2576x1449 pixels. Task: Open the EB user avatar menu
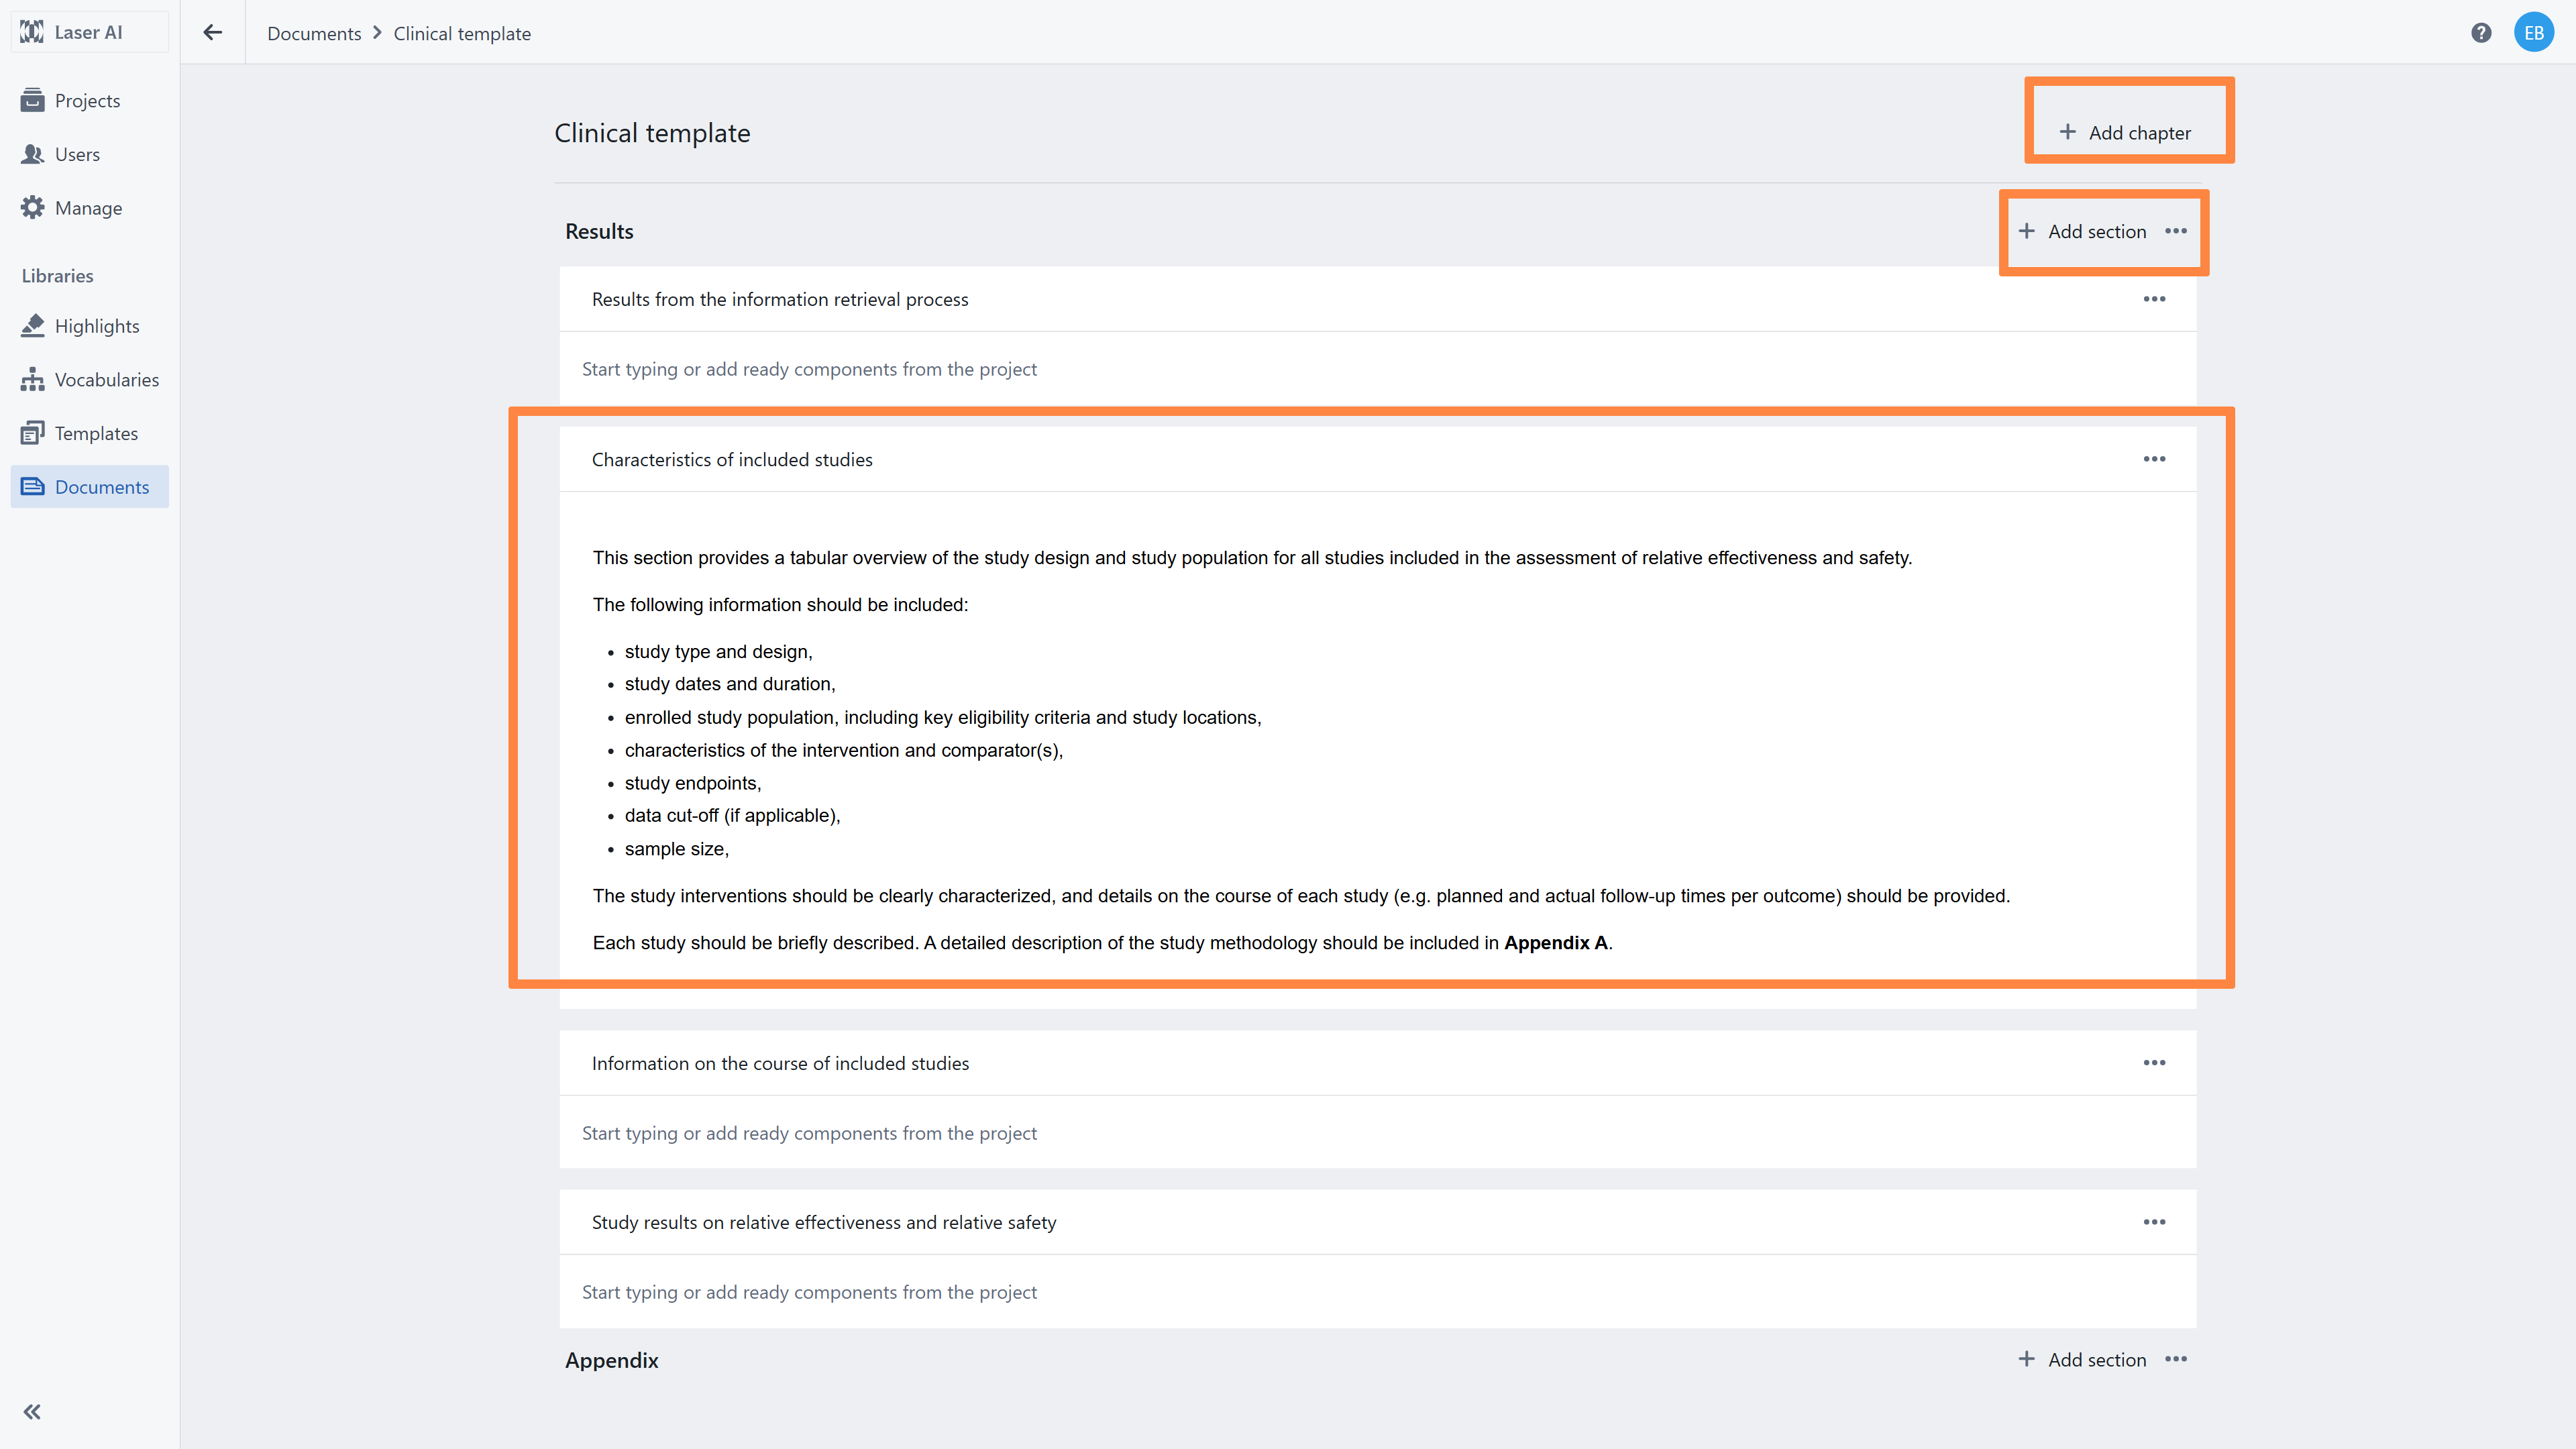click(2533, 33)
